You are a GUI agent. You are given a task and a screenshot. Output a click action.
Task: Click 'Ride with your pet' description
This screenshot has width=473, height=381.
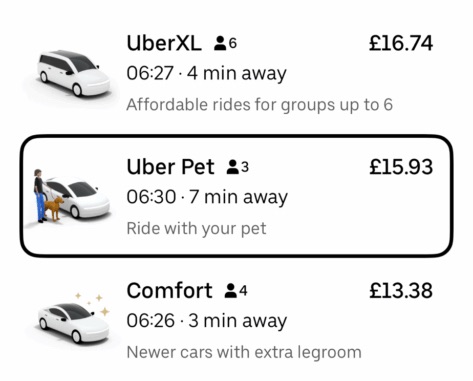tap(196, 229)
